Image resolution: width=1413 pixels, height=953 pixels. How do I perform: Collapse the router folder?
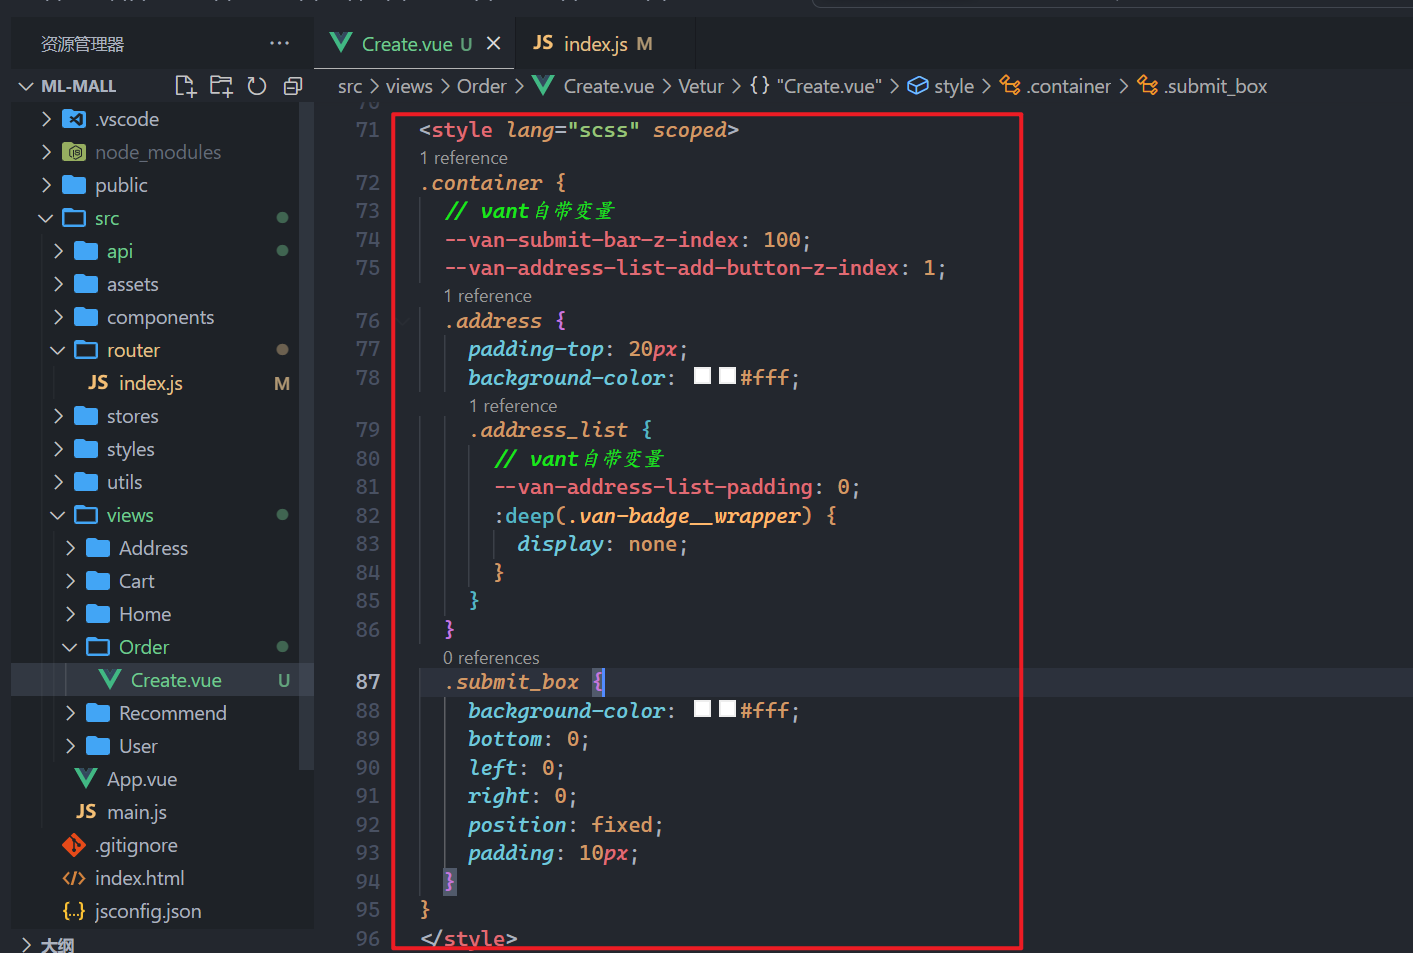coord(57,350)
